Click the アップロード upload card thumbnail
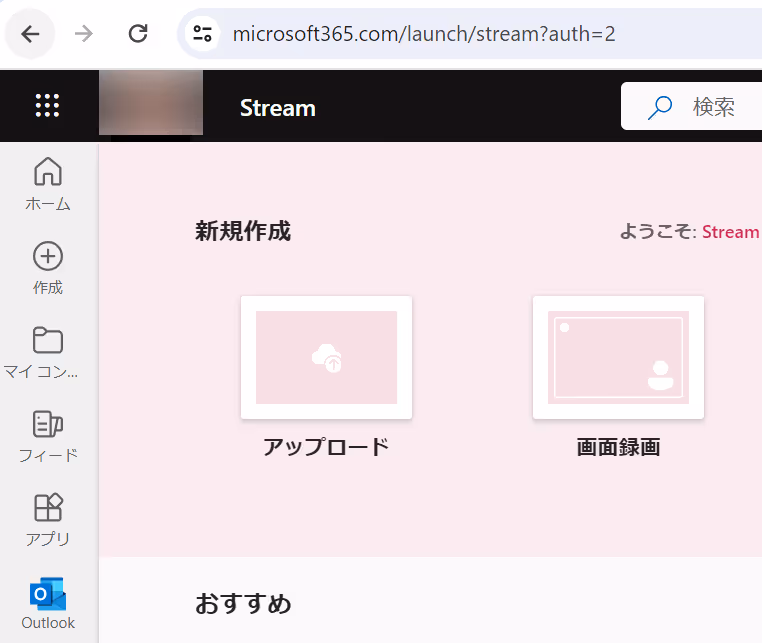762x643 pixels. pos(327,357)
